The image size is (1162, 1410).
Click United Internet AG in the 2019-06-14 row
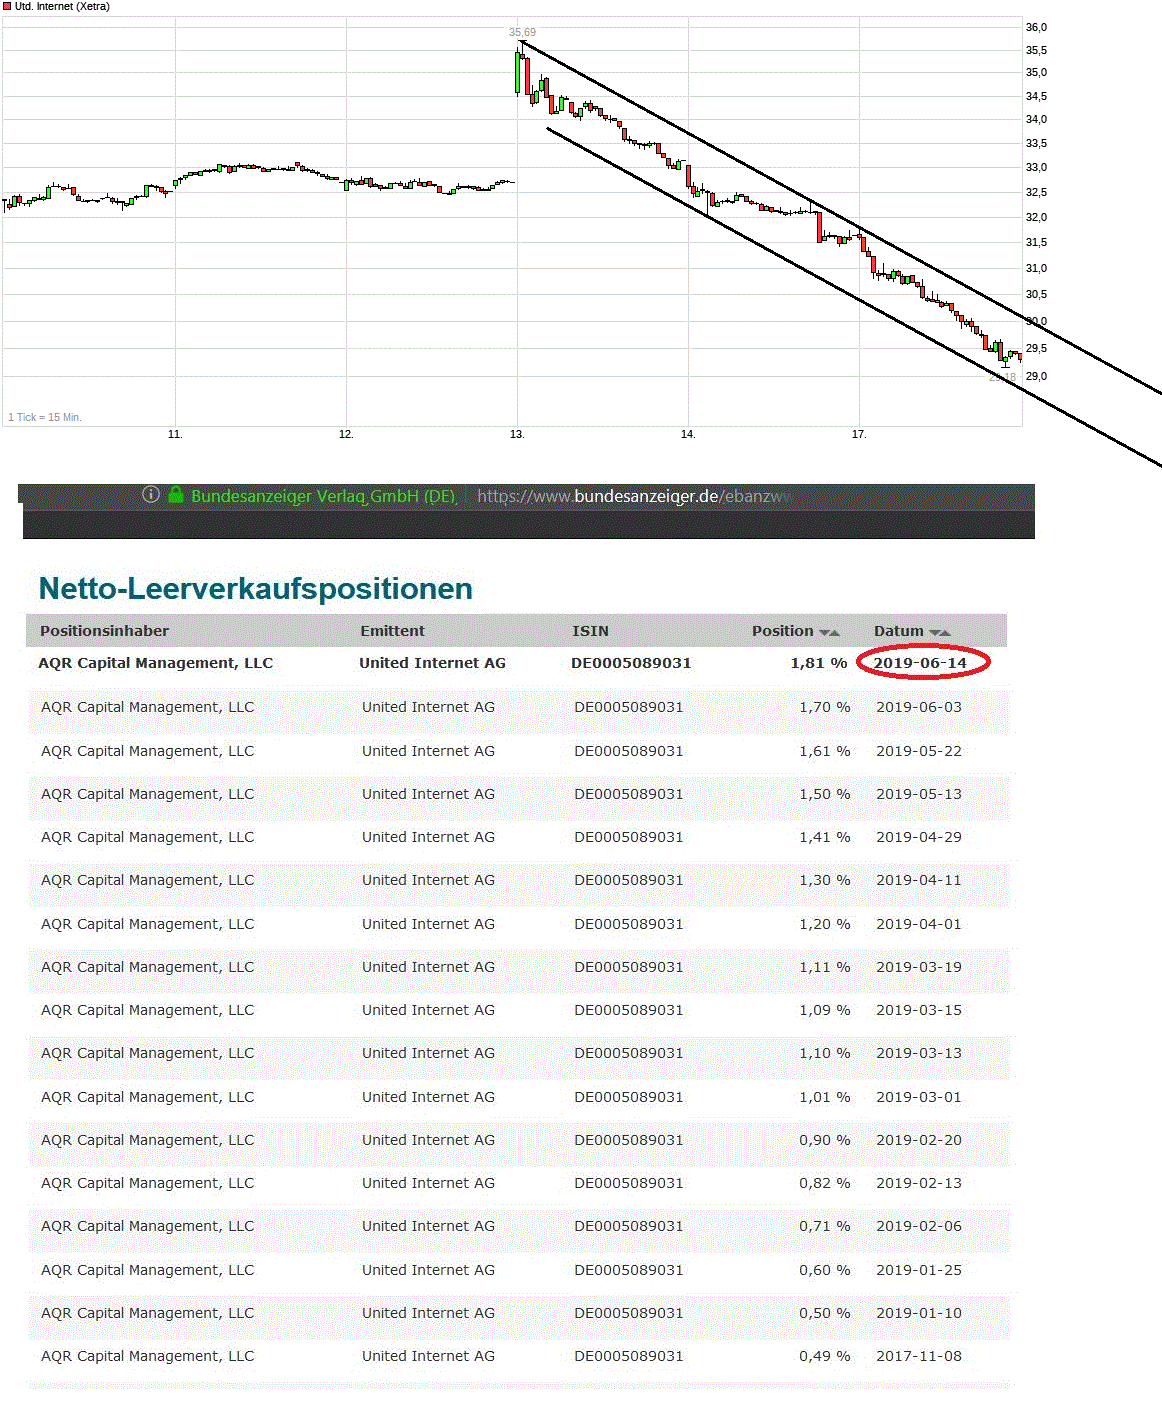(432, 663)
